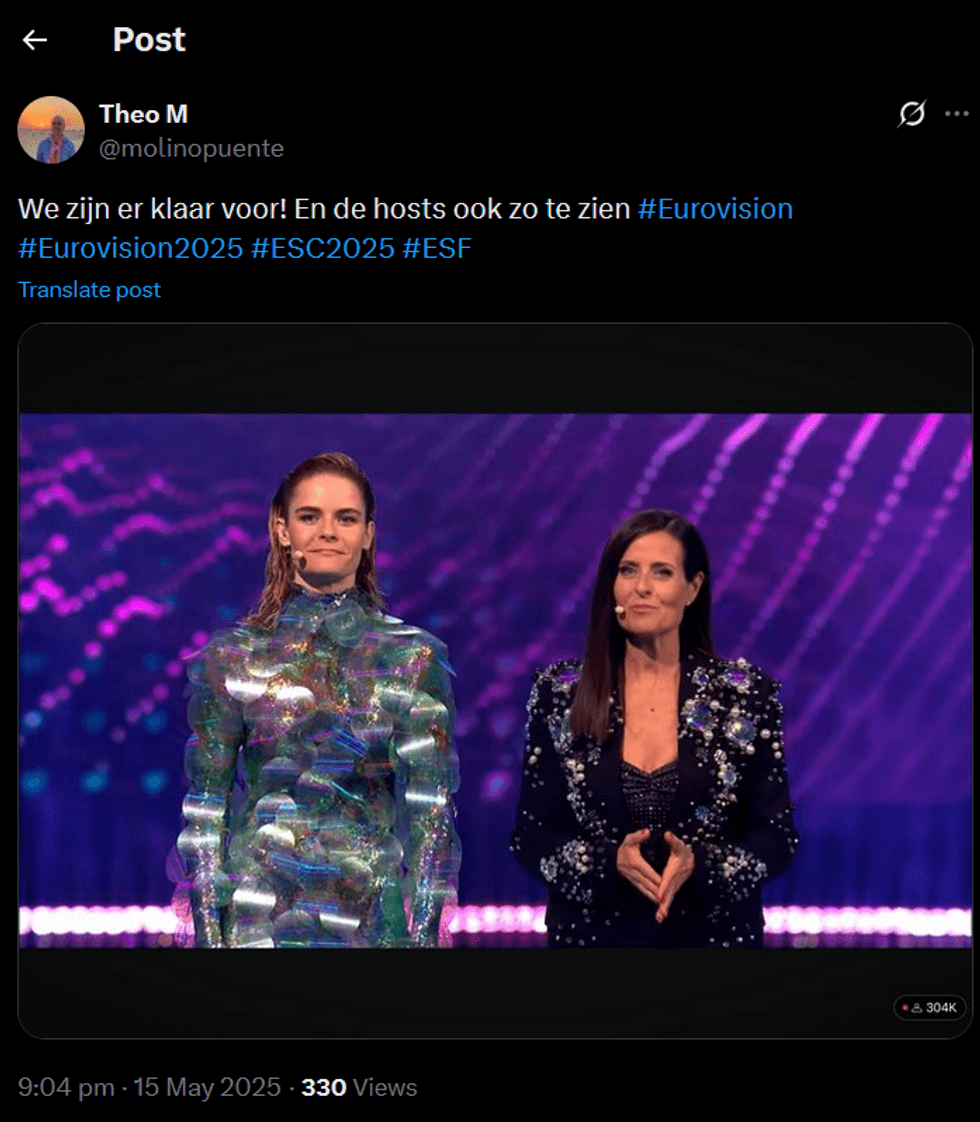
Task: Open the #ESF hashtag
Action: pos(437,248)
